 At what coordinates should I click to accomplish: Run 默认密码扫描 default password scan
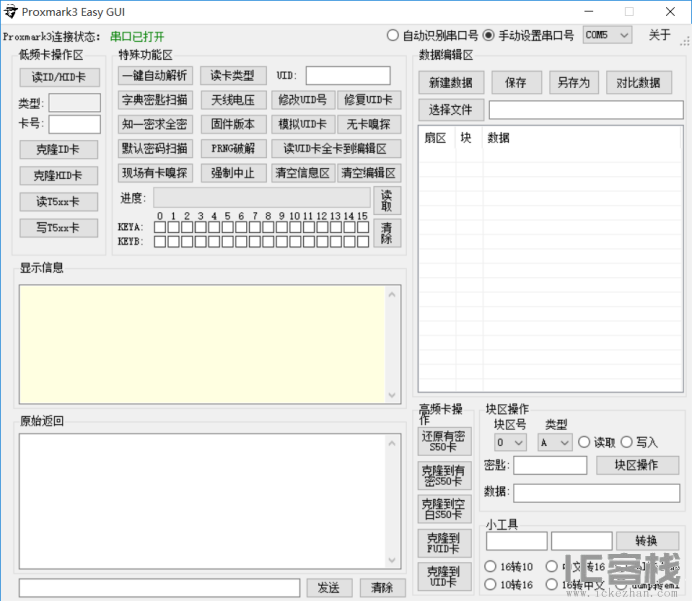(155, 149)
